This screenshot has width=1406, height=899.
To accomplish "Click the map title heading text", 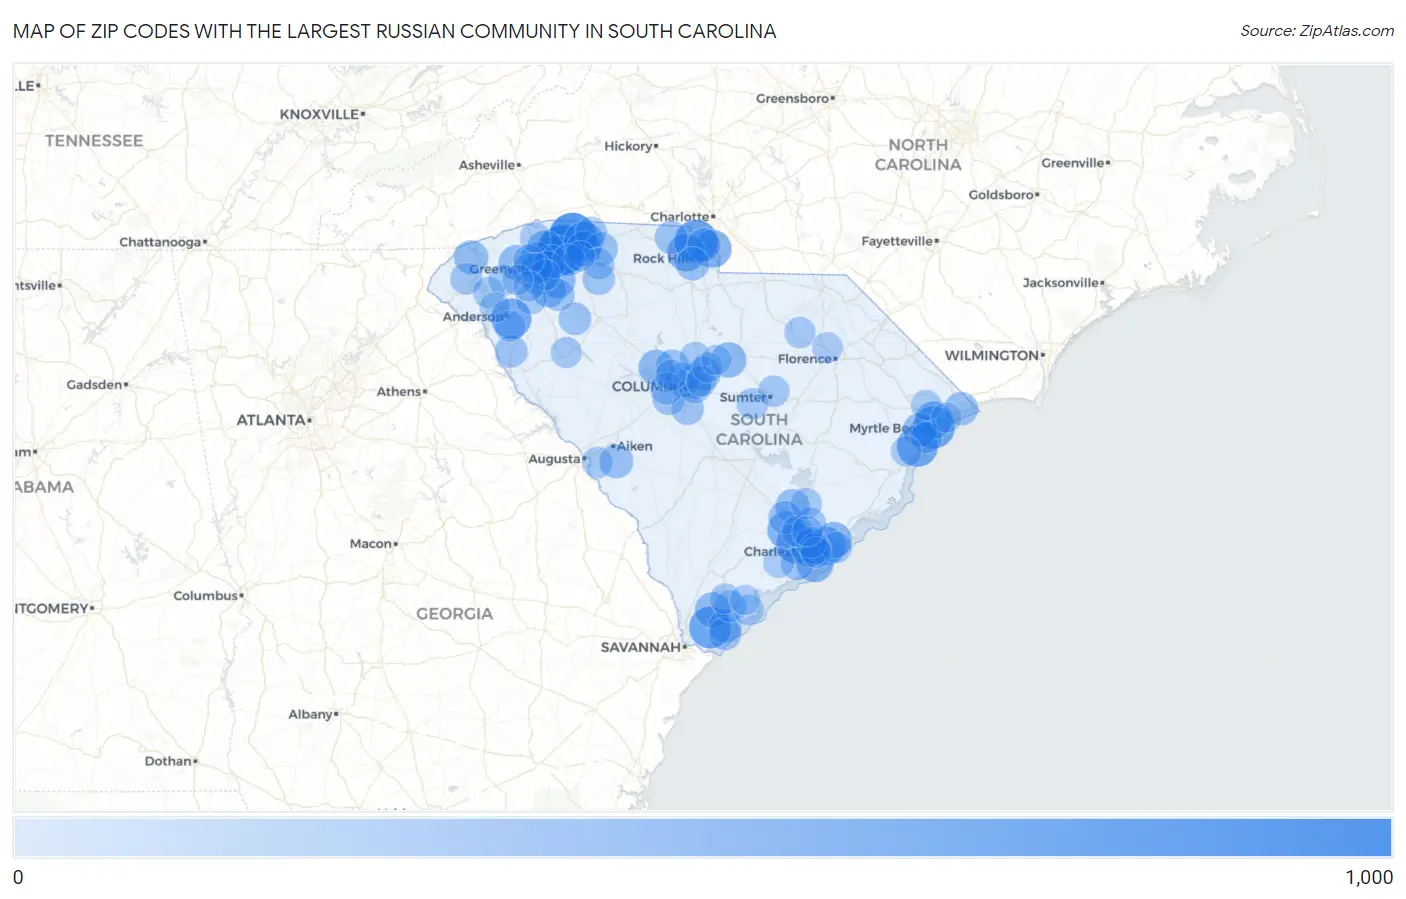I will click(x=394, y=31).
